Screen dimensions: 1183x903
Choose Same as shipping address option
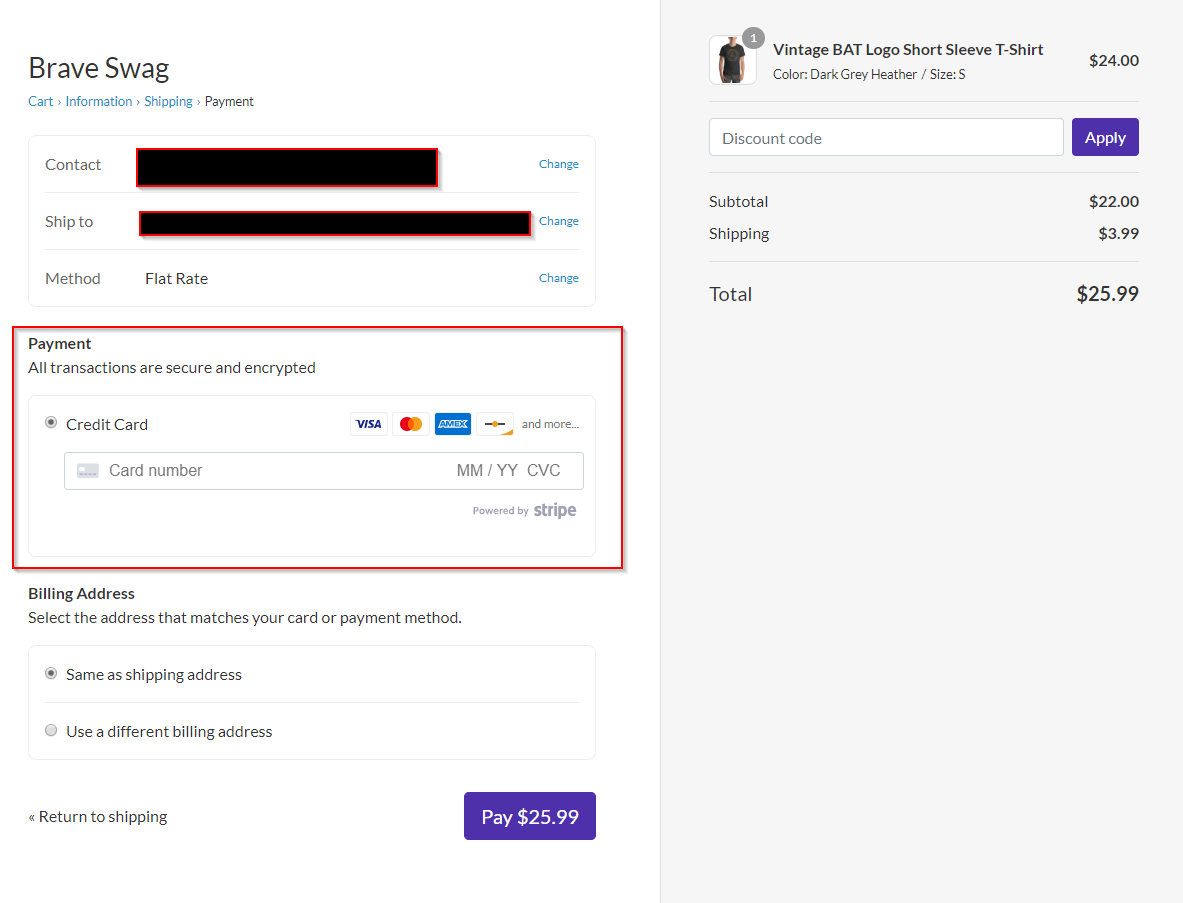[51, 674]
